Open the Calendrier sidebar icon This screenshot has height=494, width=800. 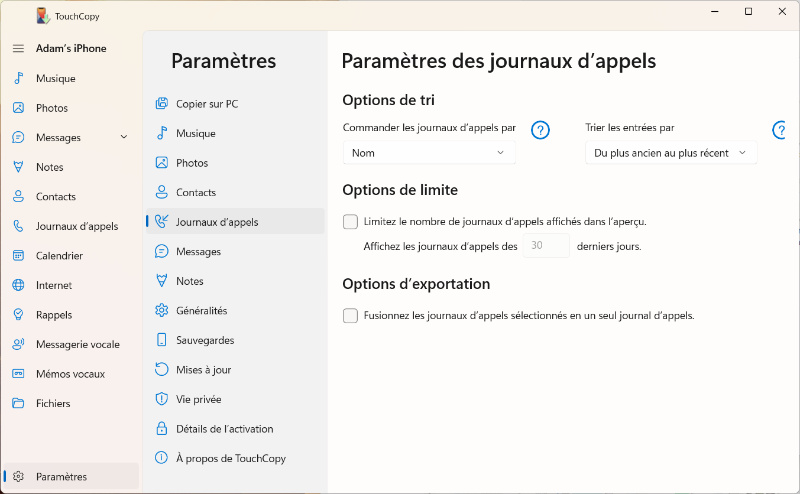pyautogui.click(x=18, y=256)
